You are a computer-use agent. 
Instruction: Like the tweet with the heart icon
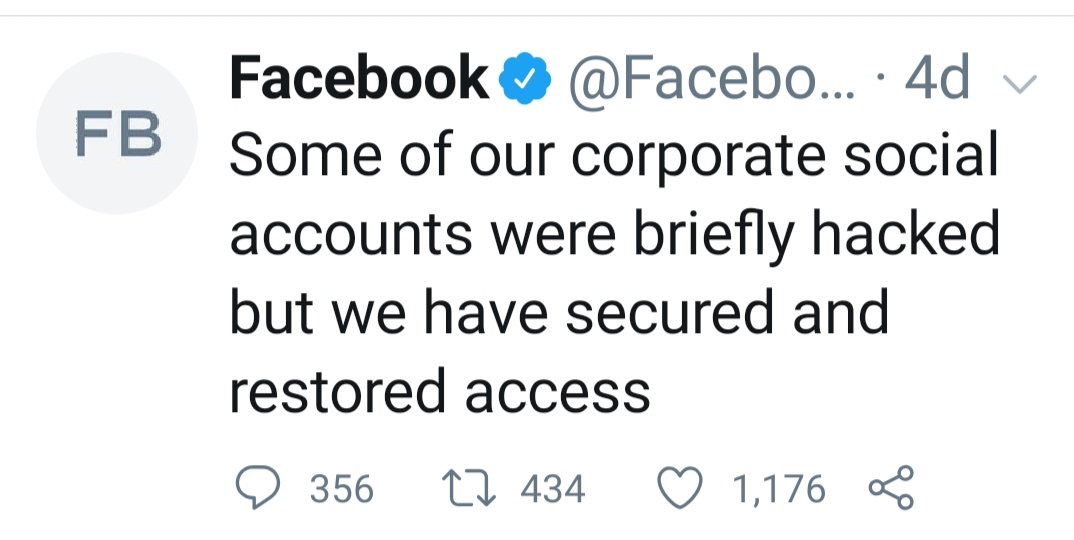pos(679,487)
